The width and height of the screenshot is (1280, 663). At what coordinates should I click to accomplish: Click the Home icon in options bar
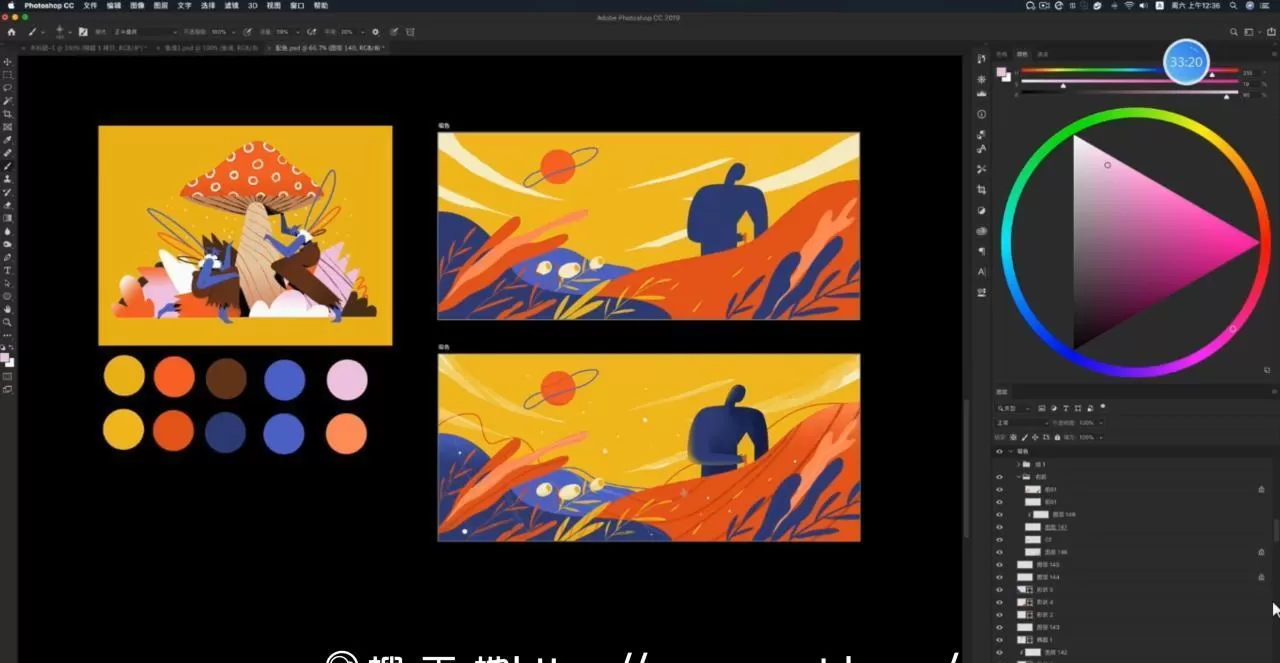point(11,32)
